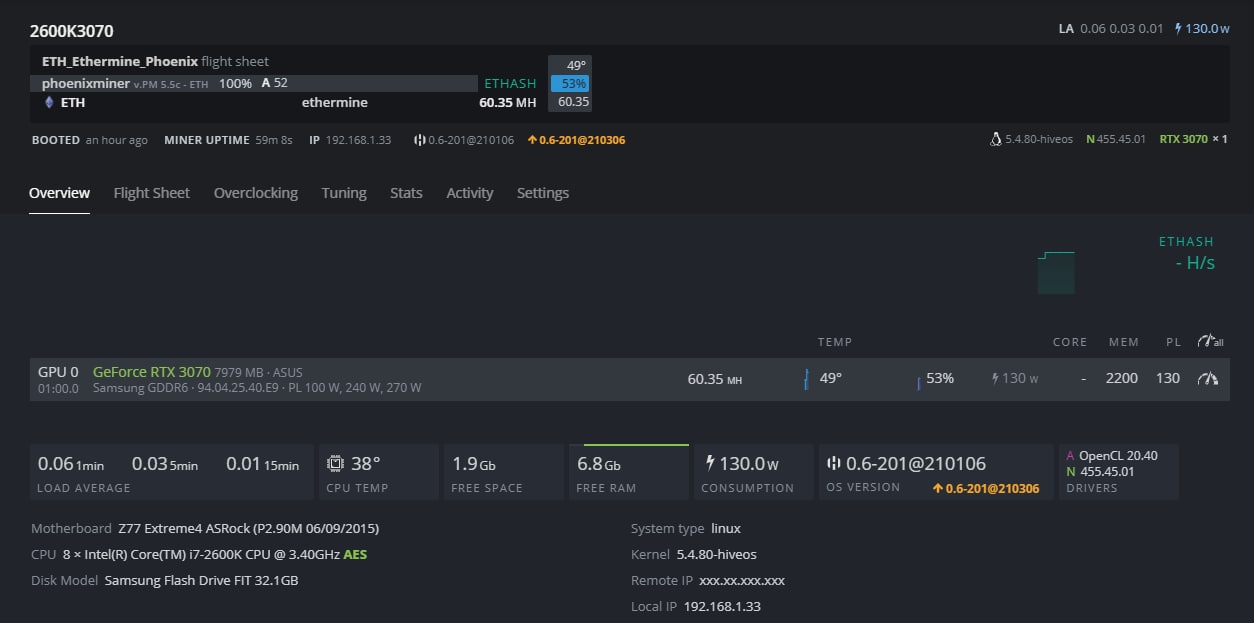Viewport: 1254px width, 623px height.
Task: Click the lightning icon beside 130.0 w at top
Action: [x=1179, y=28]
